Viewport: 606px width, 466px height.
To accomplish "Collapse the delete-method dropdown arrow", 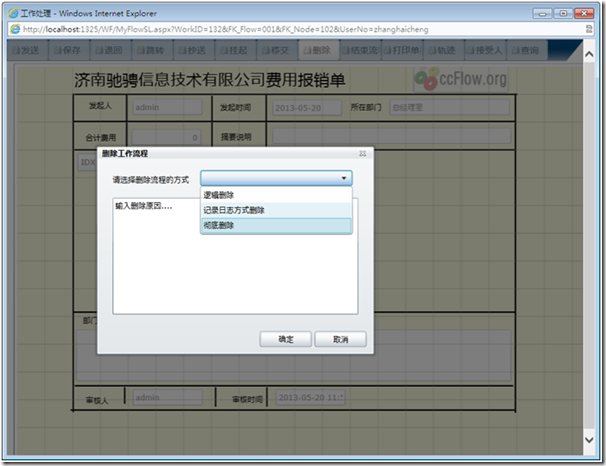I will [344, 178].
